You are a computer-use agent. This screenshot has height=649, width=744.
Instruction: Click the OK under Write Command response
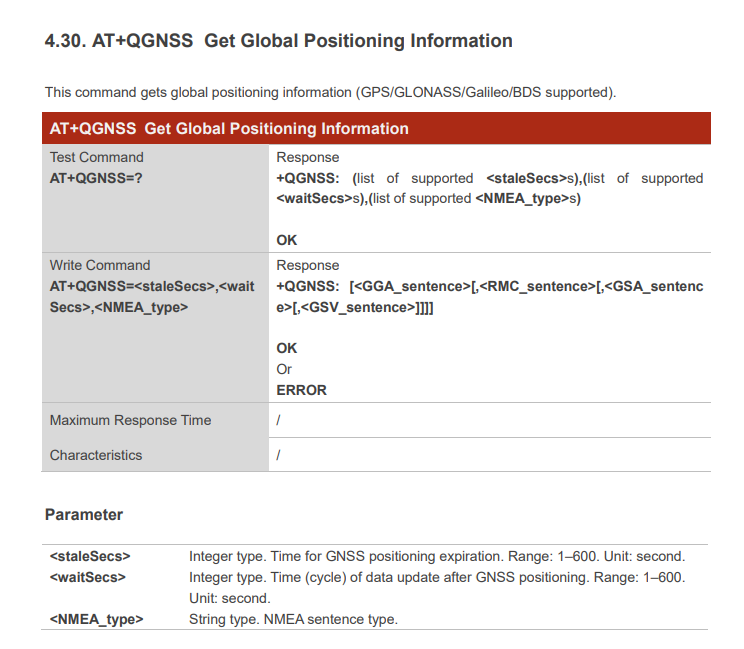click(287, 348)
